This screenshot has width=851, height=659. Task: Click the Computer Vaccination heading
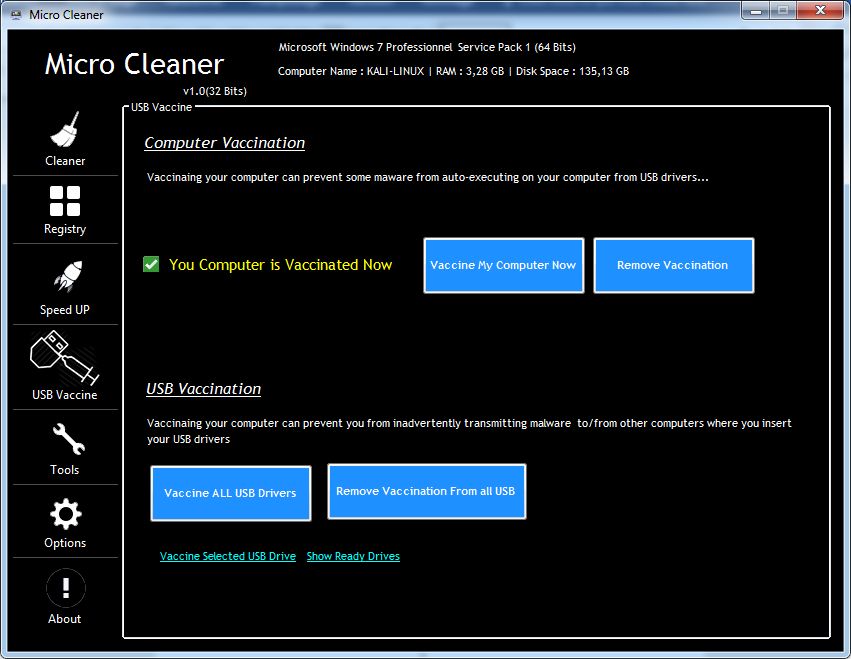pyautogui.click(x=225, y=143)
